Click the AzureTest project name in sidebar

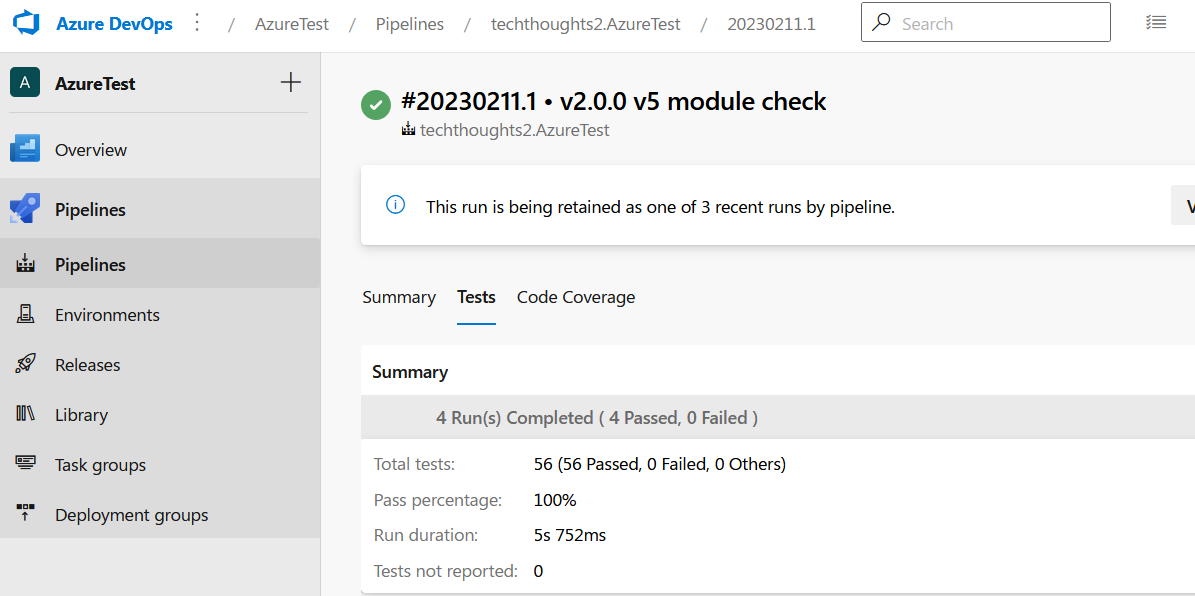pyautogui.click(x=95, y=83)
